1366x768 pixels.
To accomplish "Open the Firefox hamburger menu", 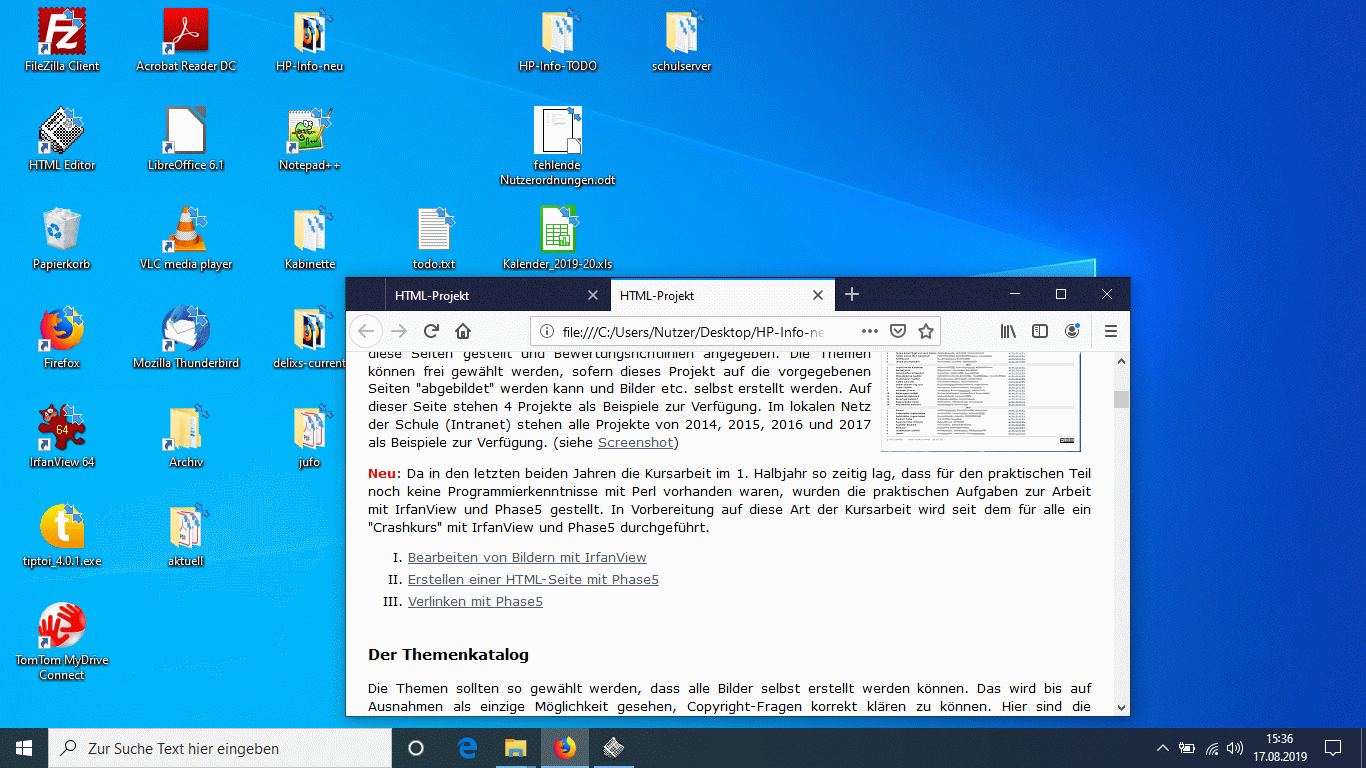I will [1110, 331].
